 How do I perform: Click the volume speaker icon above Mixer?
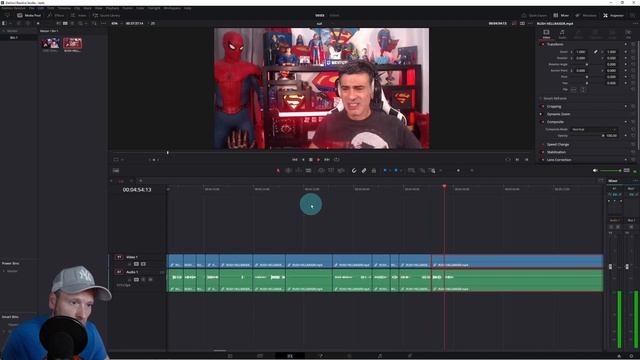pos(595,171)
